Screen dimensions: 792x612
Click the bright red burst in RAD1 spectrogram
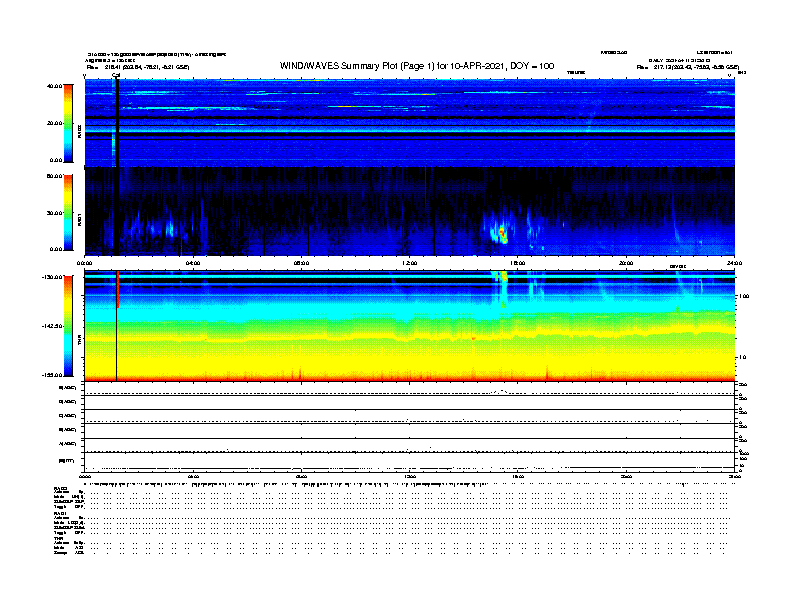click(502, 232)
